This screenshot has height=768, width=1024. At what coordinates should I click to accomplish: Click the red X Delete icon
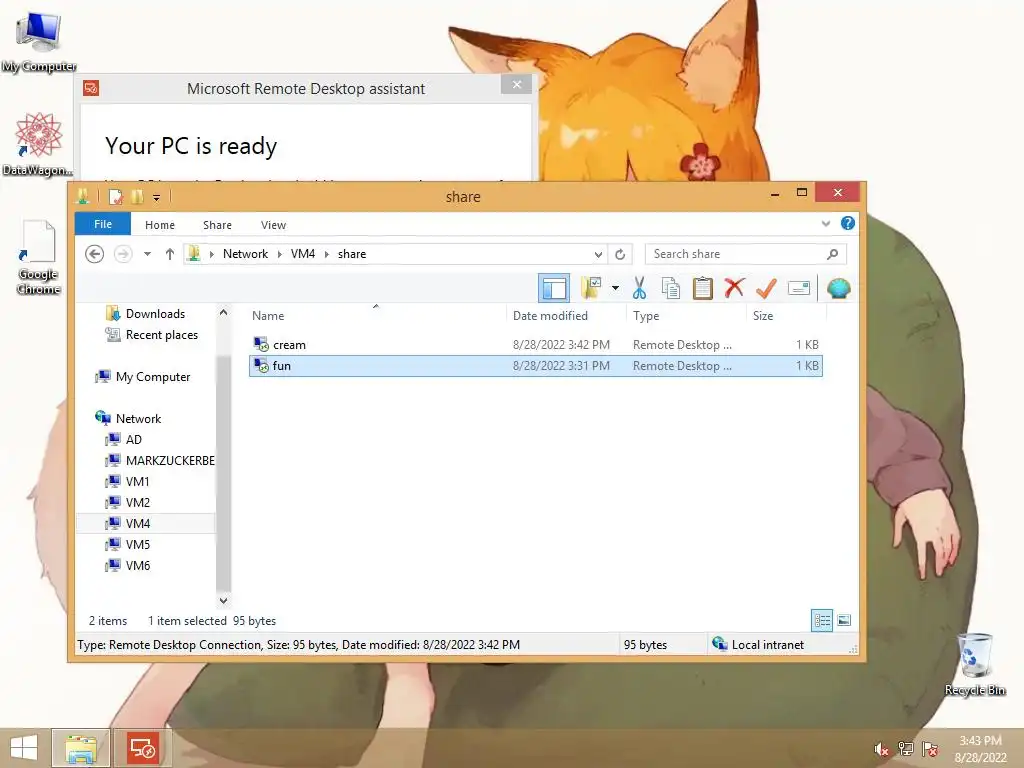pyautogui.click(x=734, y=287)
